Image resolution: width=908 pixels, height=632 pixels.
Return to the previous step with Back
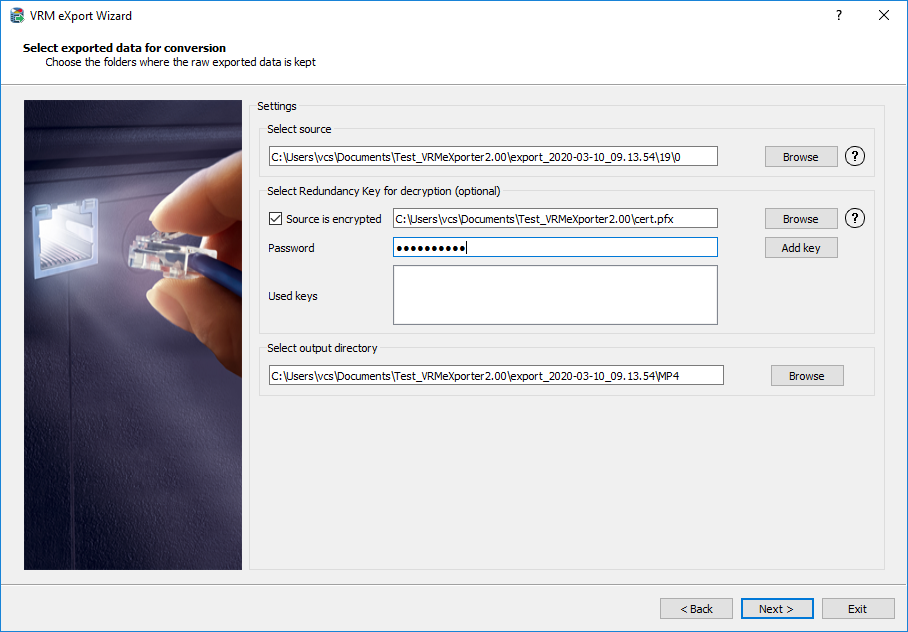(696, 609)
